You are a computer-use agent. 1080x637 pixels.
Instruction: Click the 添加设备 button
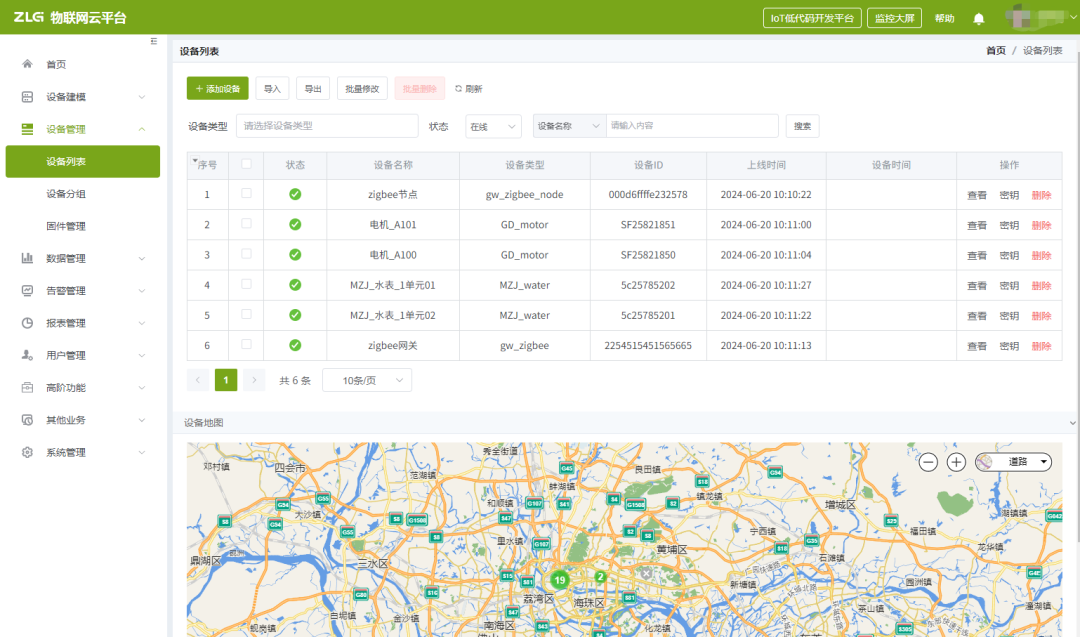(x=218, y=88)
